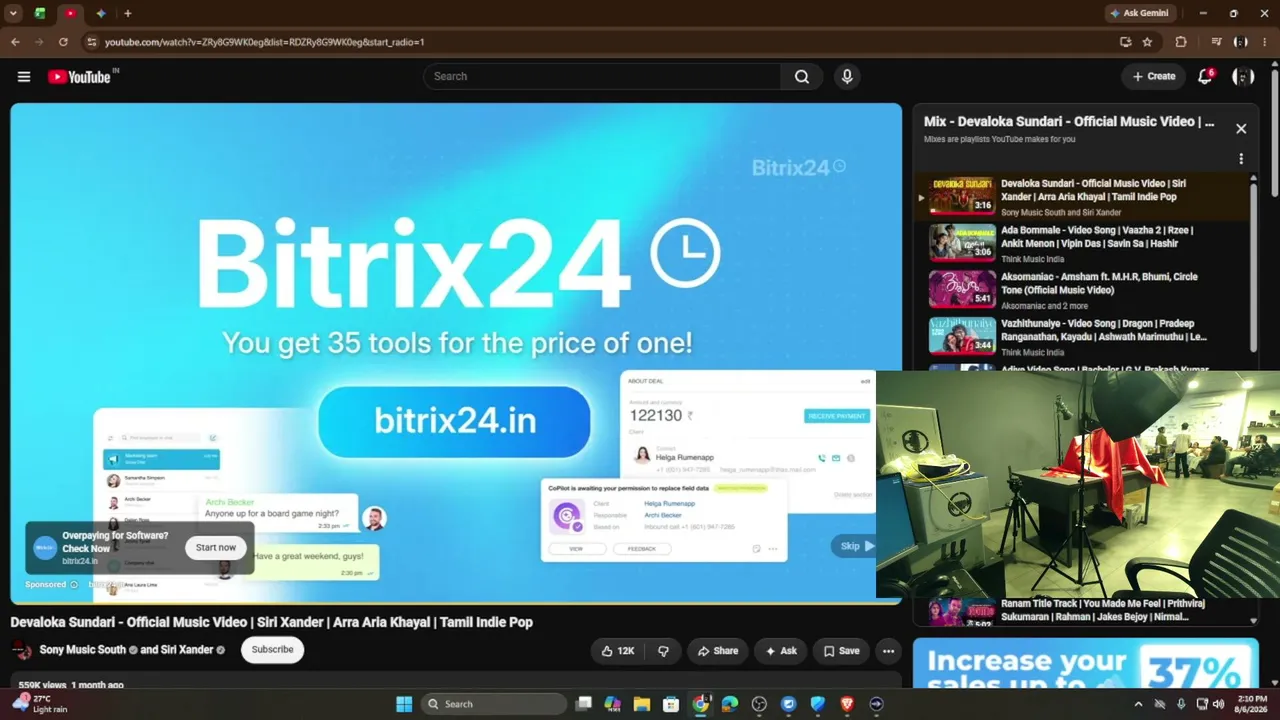Click Ask Gemini button
Viewport: 1280px width, 720px height.
1138,13
